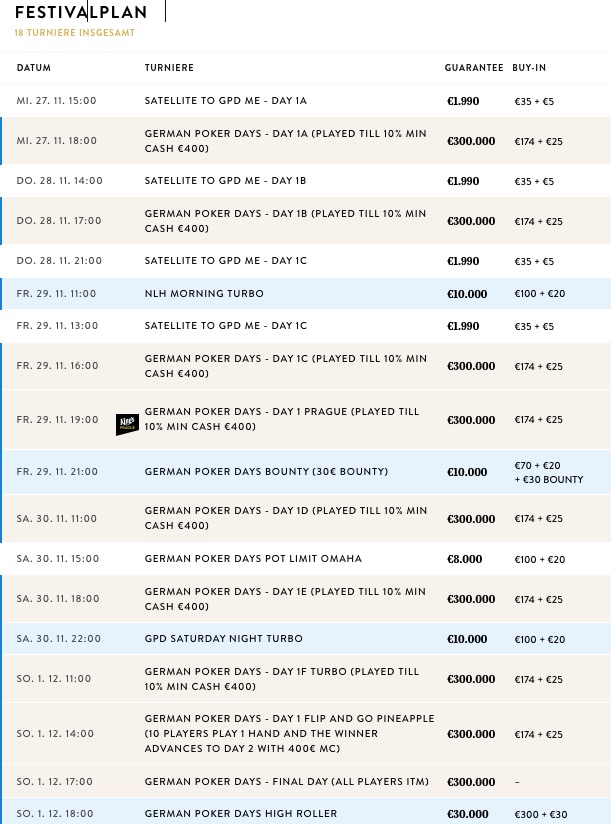Sort by the Guarantee column header
This screenshot has width=611, height=824.
pos(474,68)
